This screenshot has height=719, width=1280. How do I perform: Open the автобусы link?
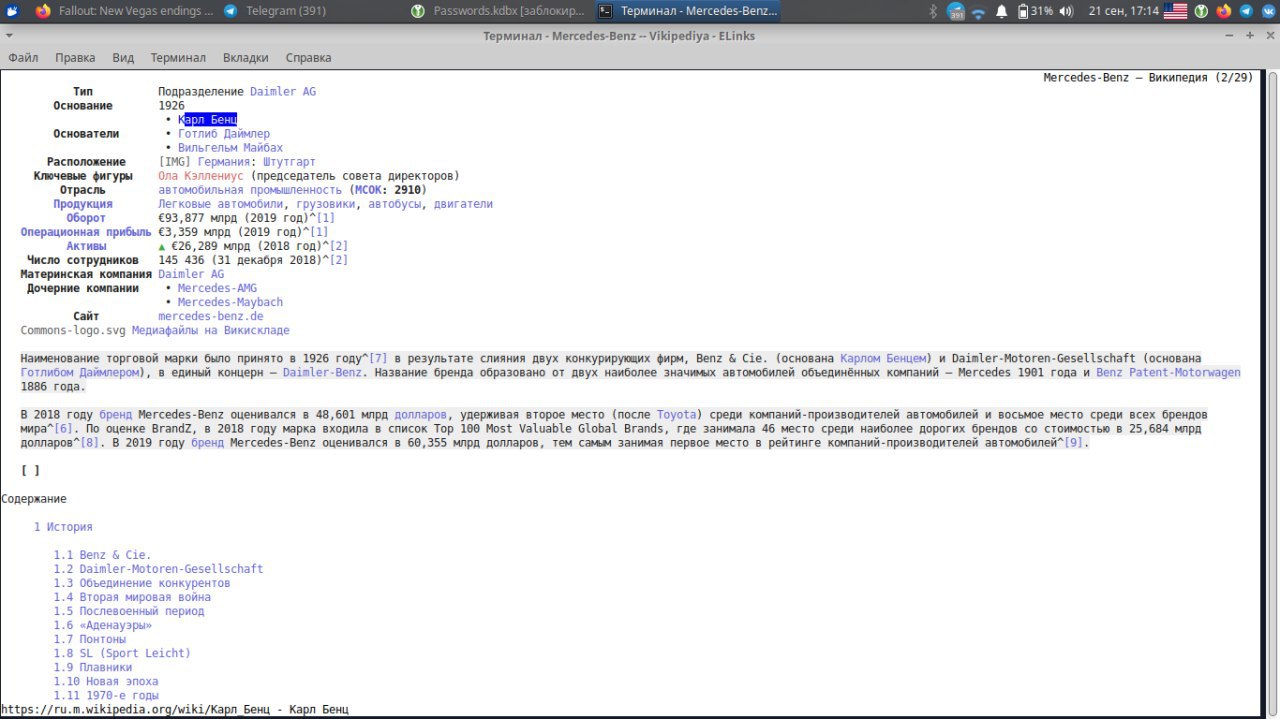click(x=394, y=203)
